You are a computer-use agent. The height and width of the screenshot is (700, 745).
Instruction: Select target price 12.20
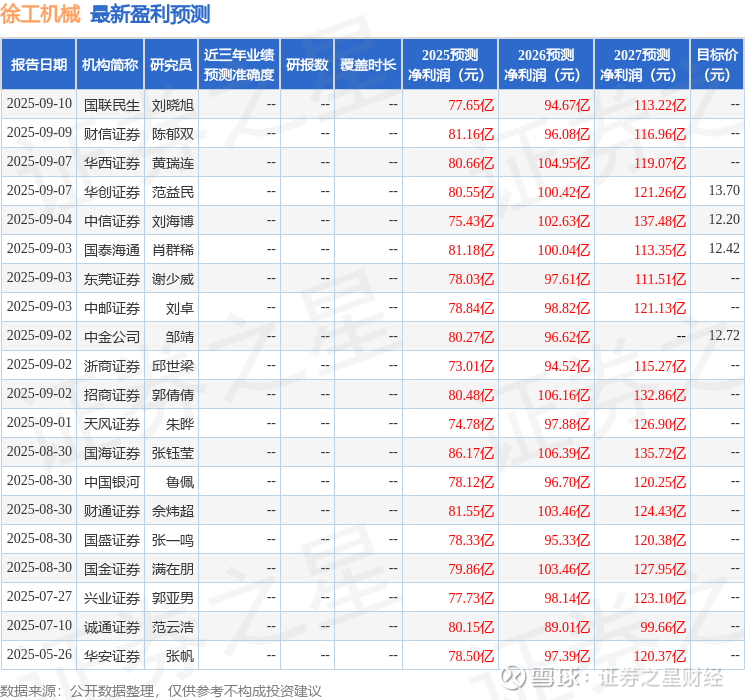724,220
